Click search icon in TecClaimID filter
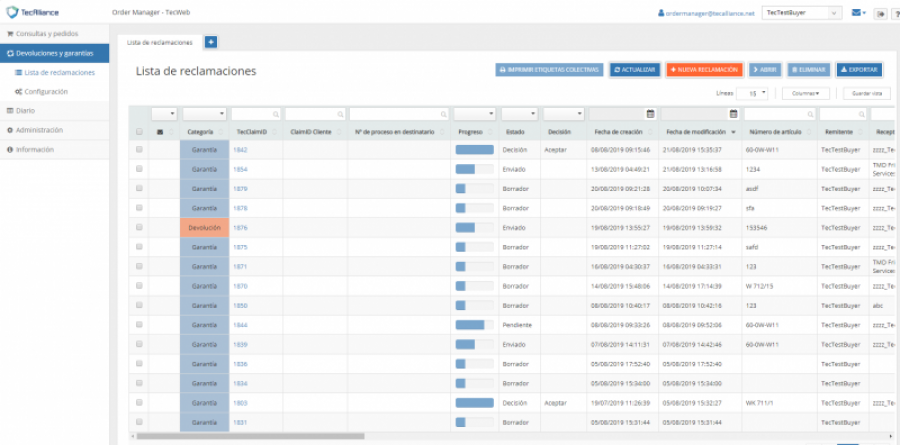900x445 pixels. [x=276, y=114]
